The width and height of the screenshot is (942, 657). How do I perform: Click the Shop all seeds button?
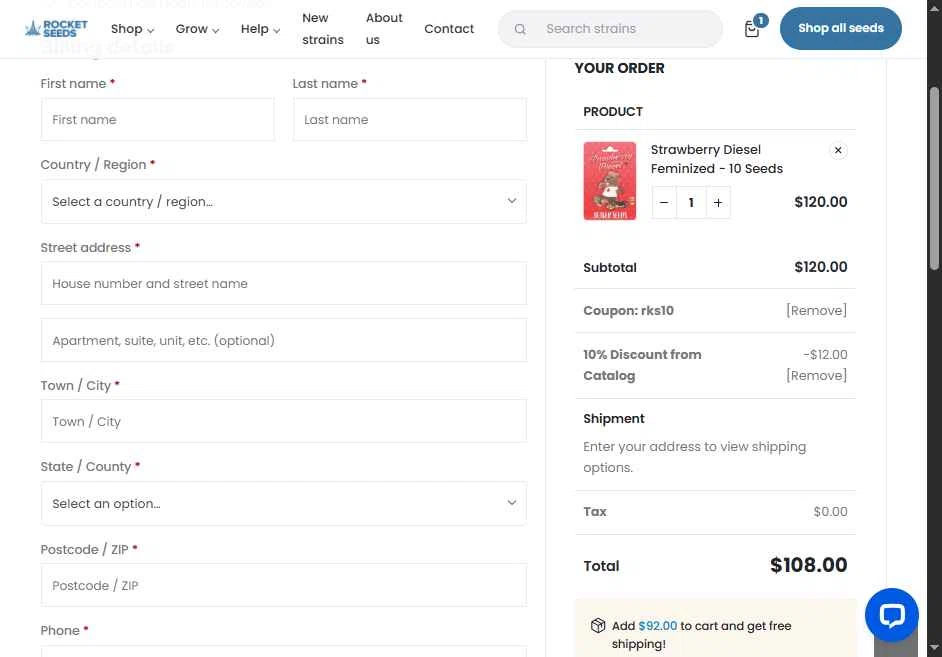click(x=840, y=28)
